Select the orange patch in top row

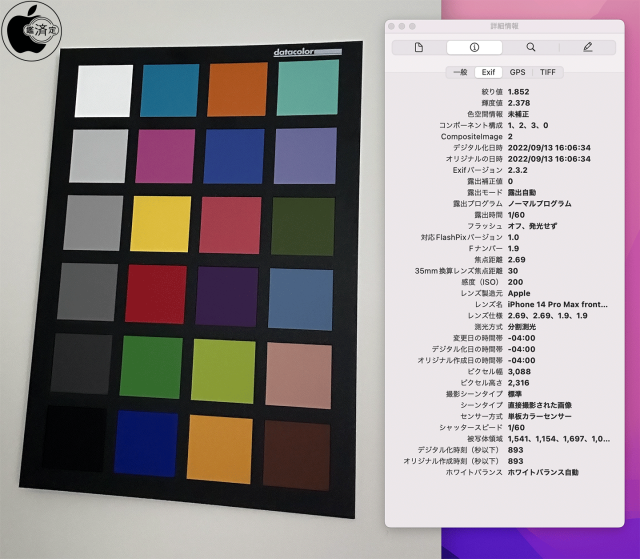pos(238,90)
